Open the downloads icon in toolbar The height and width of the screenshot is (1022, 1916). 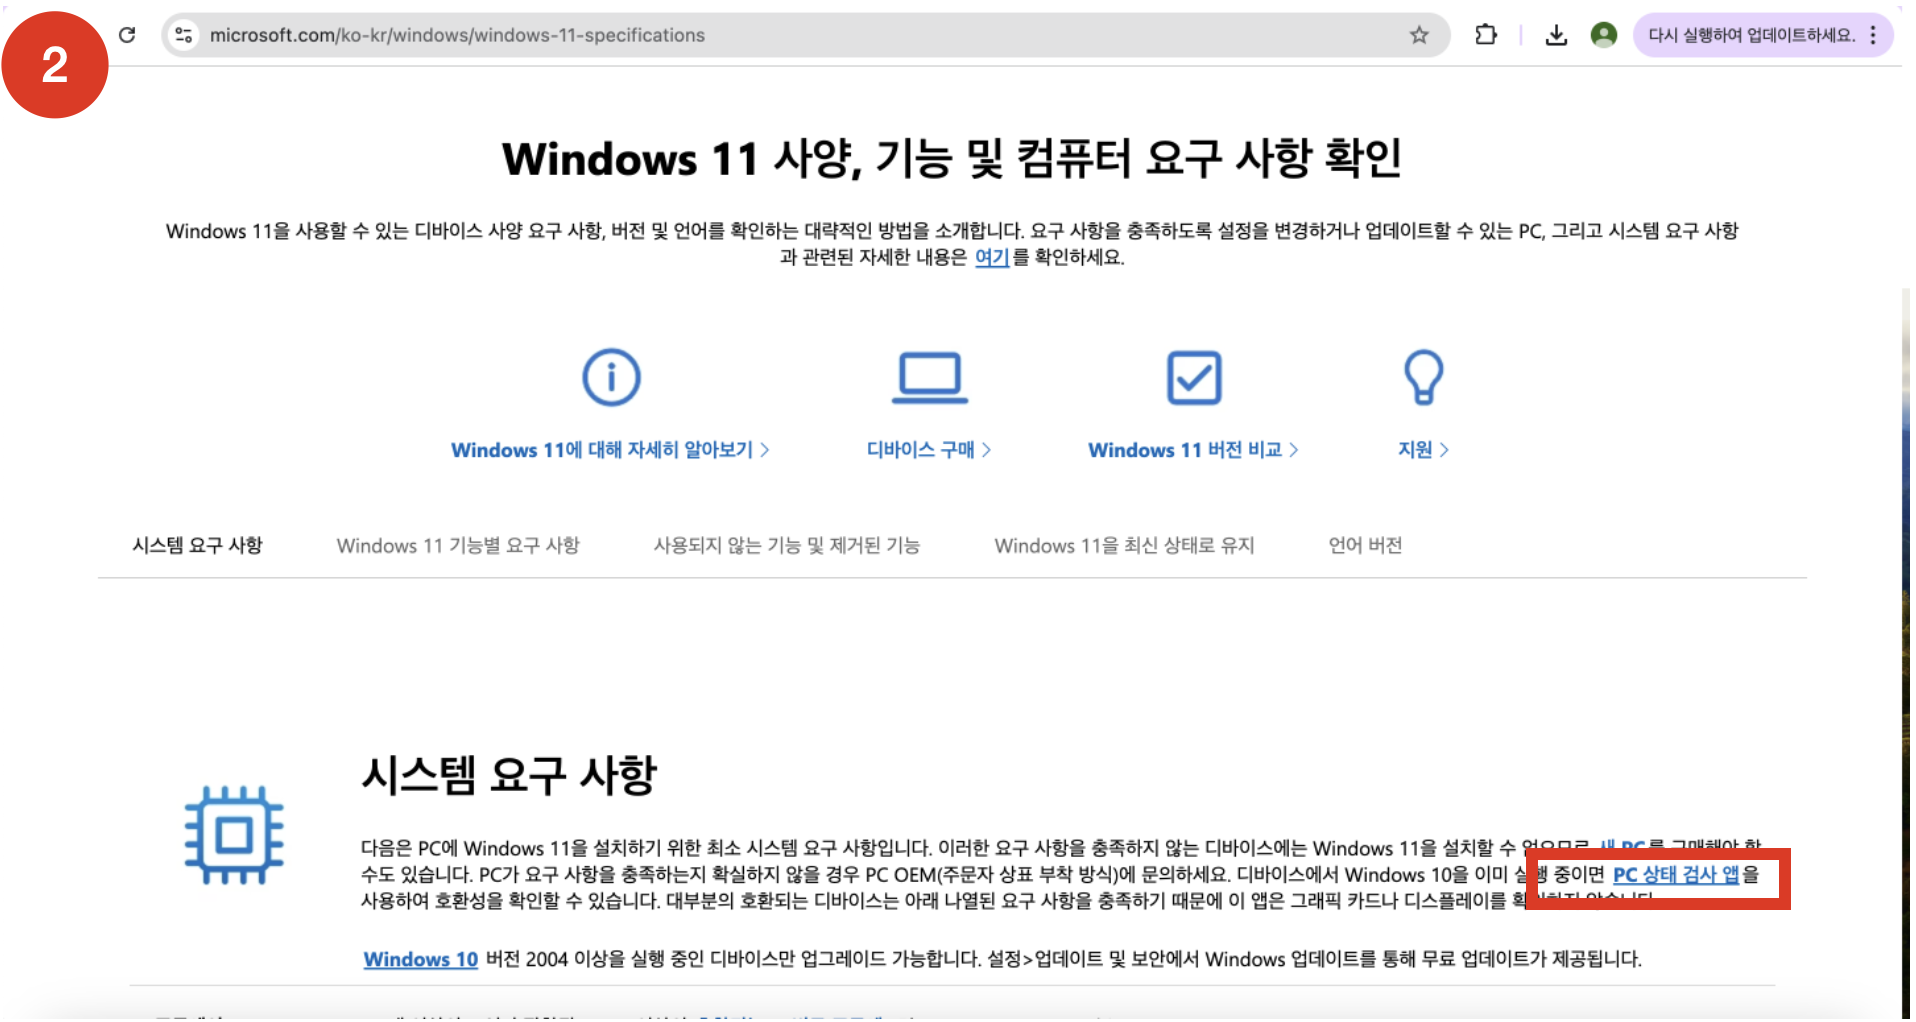(x=1556, y=35)
